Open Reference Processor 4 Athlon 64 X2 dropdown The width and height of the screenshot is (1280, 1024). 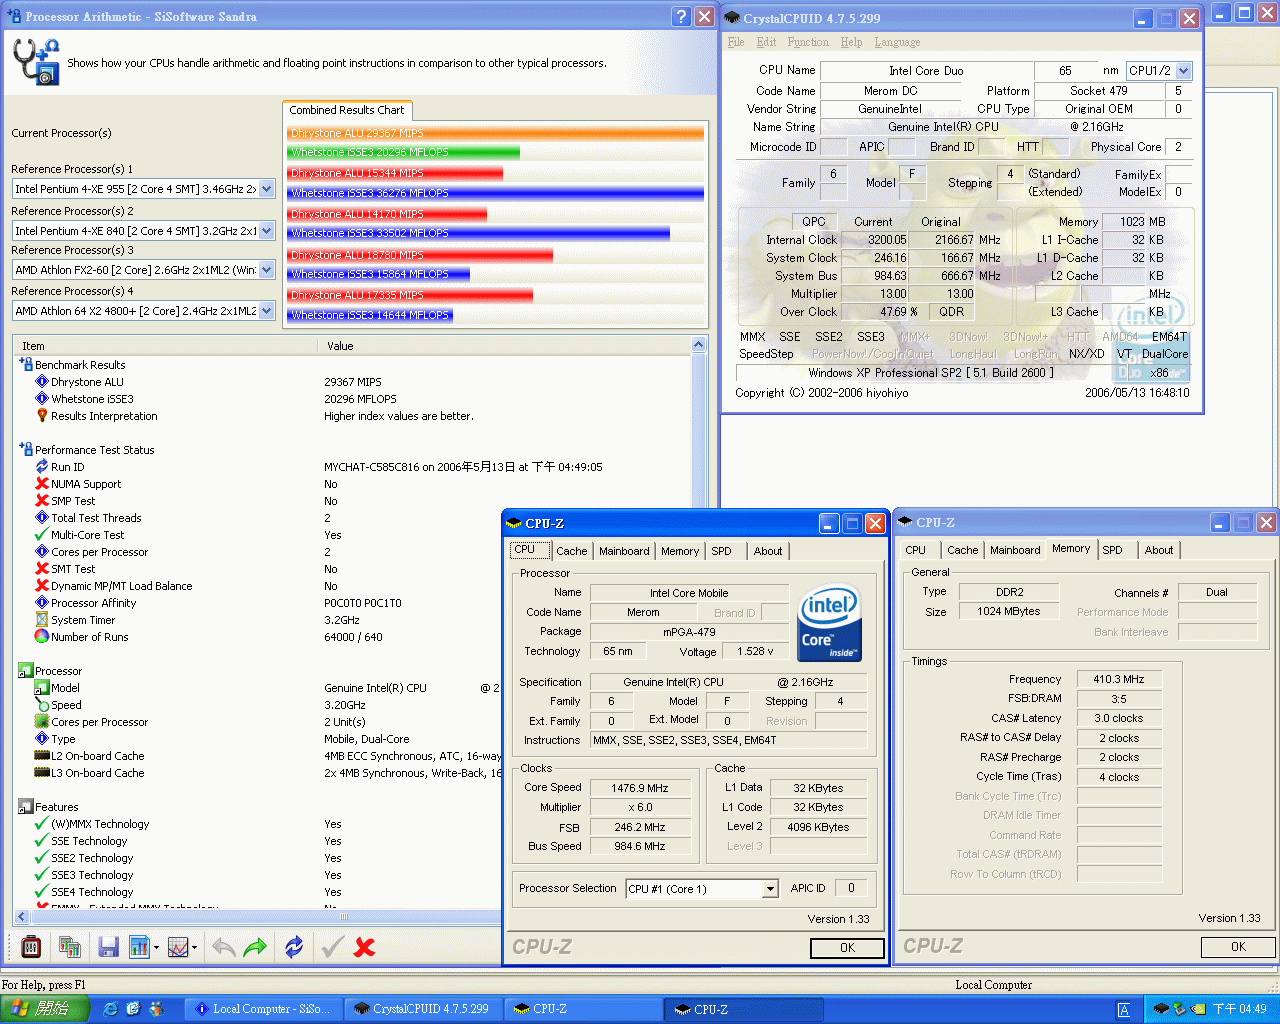click(x=267, y=311)
